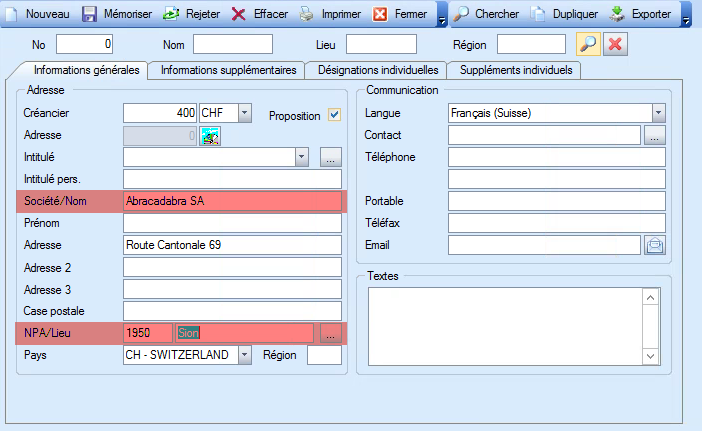This screenshot has height=431, width=702.
Task: Click the Rejeter toolbar icon
Action: click(171, 14)
